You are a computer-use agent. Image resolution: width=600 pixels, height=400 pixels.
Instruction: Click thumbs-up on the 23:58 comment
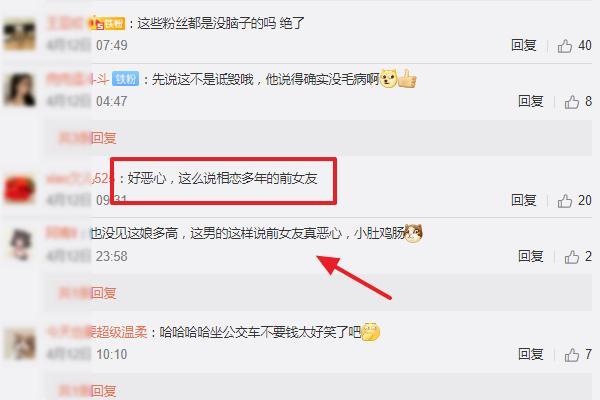coord(572,257)
